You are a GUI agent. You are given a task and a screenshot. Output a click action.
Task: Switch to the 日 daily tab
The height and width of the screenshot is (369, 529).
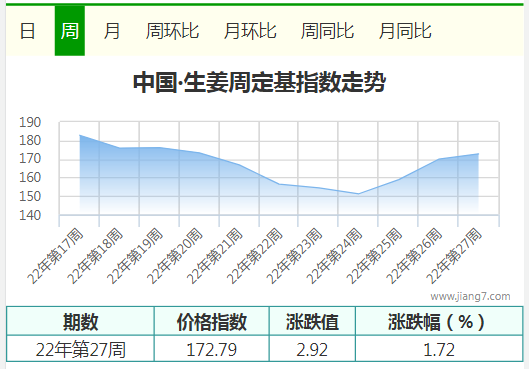tap(27, 31)
